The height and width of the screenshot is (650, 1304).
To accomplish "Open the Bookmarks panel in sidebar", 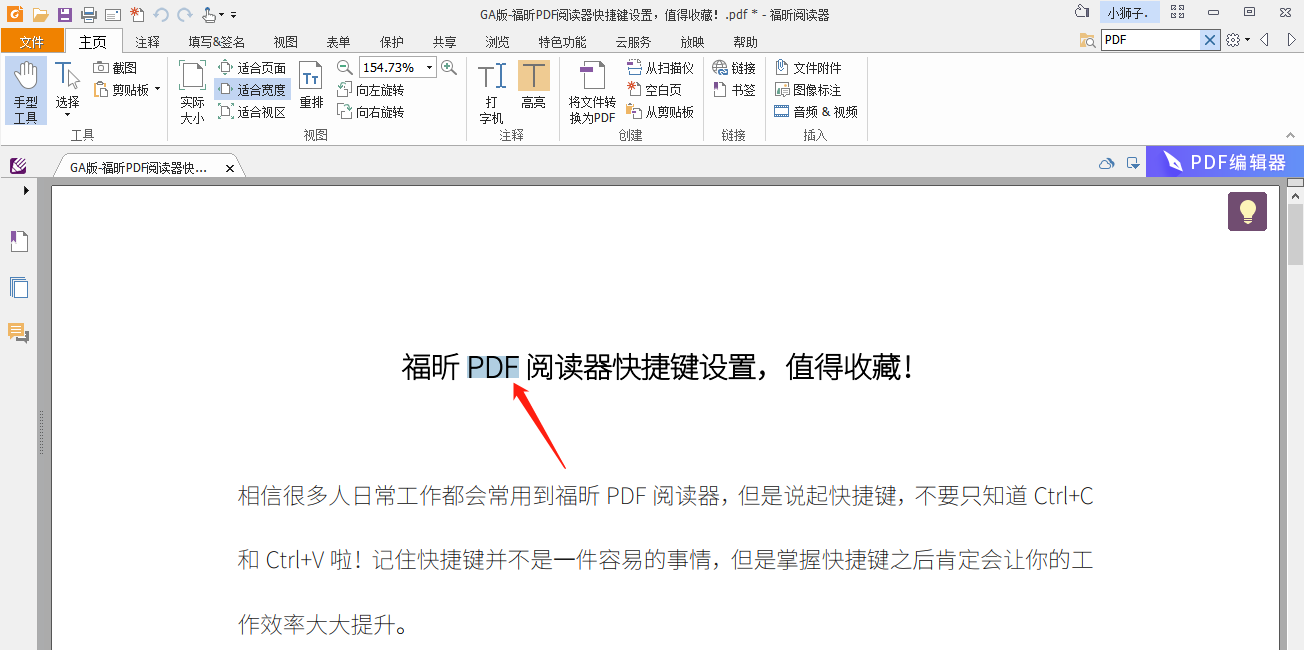I will [x=19, y=241].
